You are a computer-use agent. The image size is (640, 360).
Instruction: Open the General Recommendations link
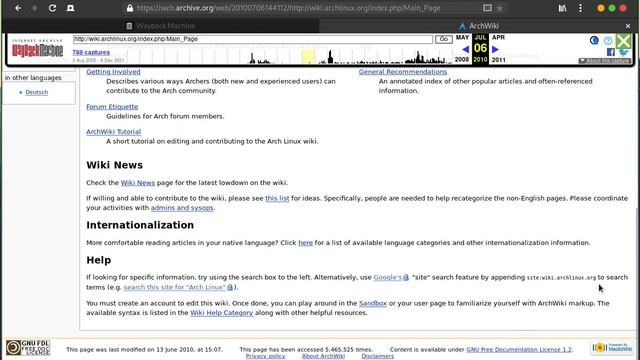point(403,72)
